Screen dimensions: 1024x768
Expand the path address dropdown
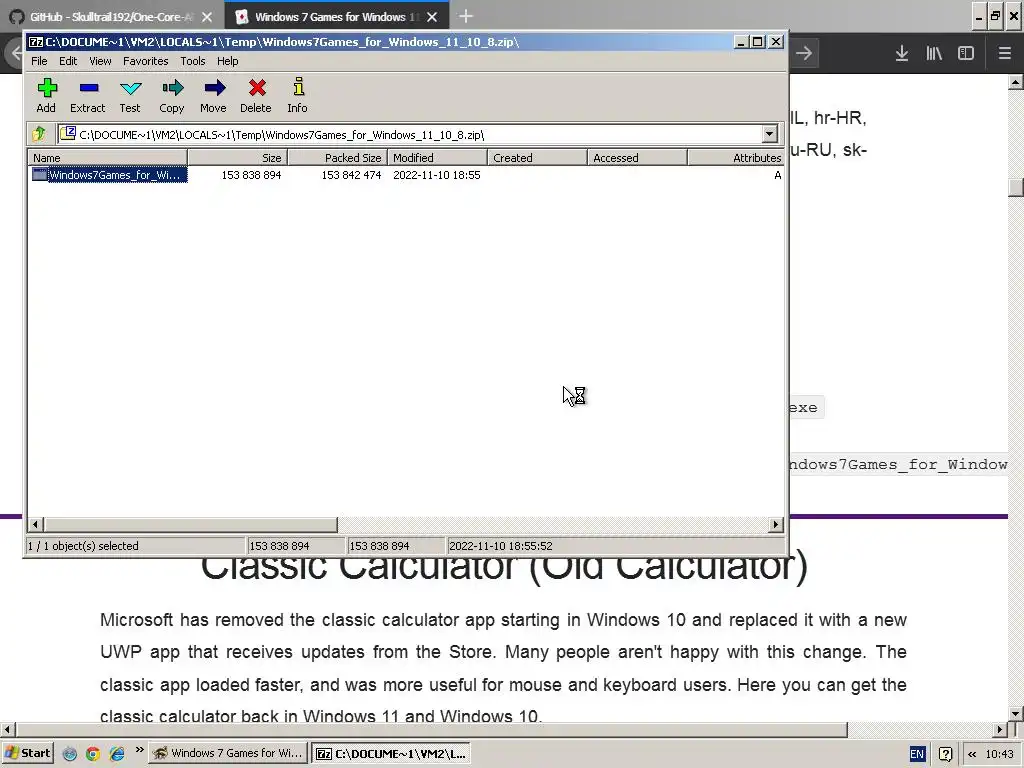click(769, 135)
